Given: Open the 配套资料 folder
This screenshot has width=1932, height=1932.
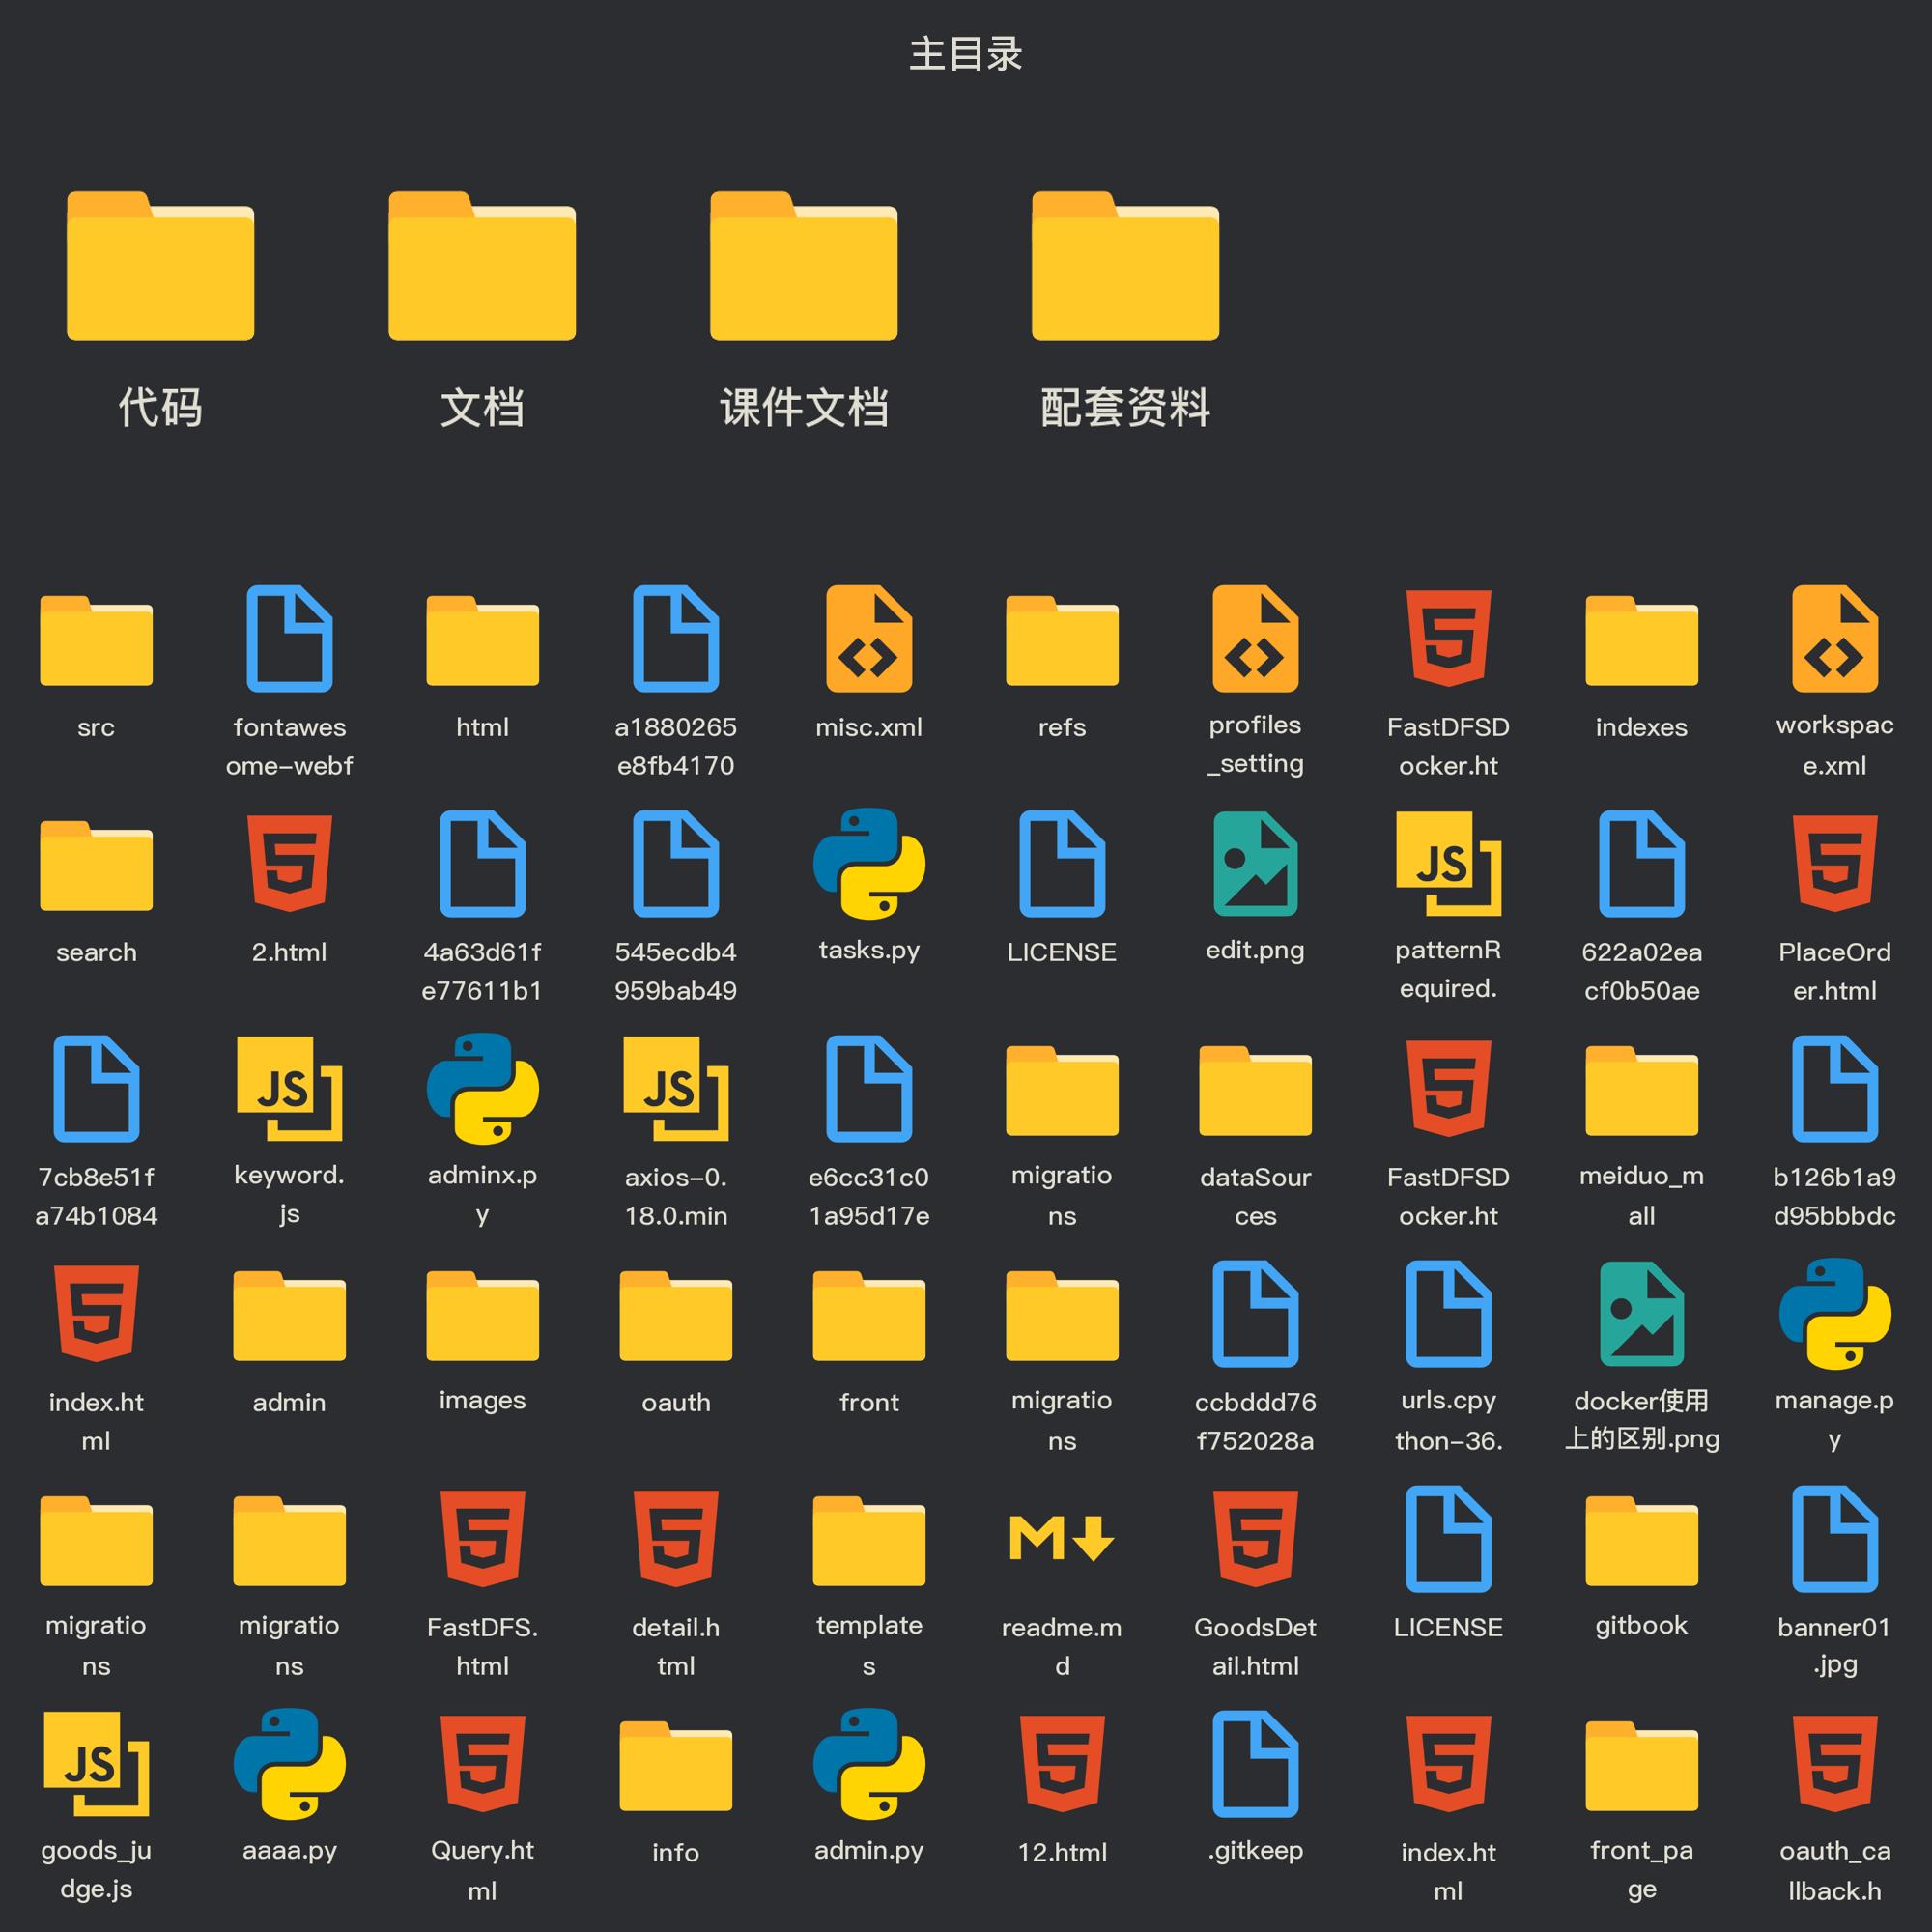Looking at the screenshot, I should (x=1126, y=265).
